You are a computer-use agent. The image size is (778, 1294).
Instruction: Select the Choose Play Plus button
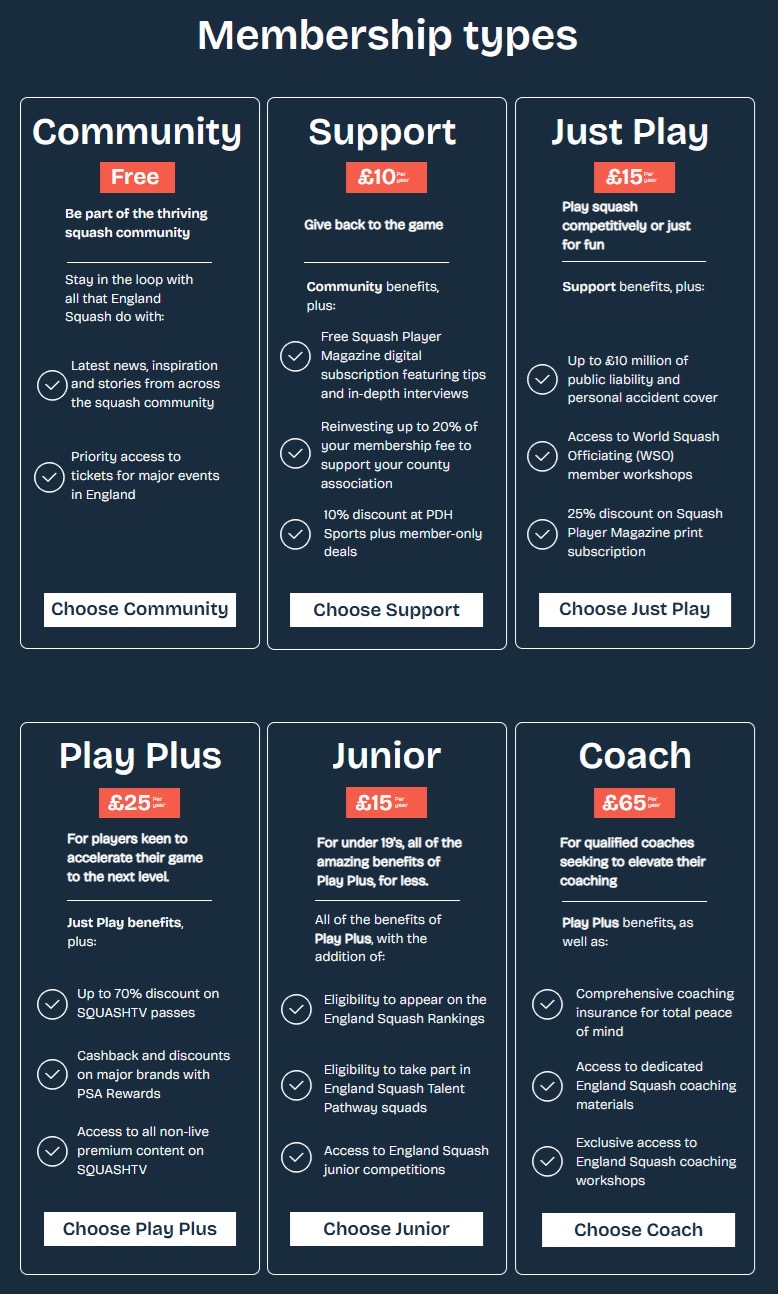140,1229
